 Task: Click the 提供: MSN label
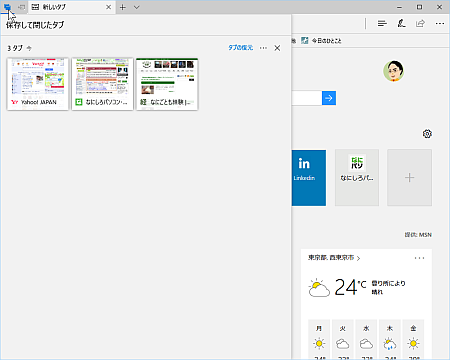pyautogui.click(x=418, y=235)
